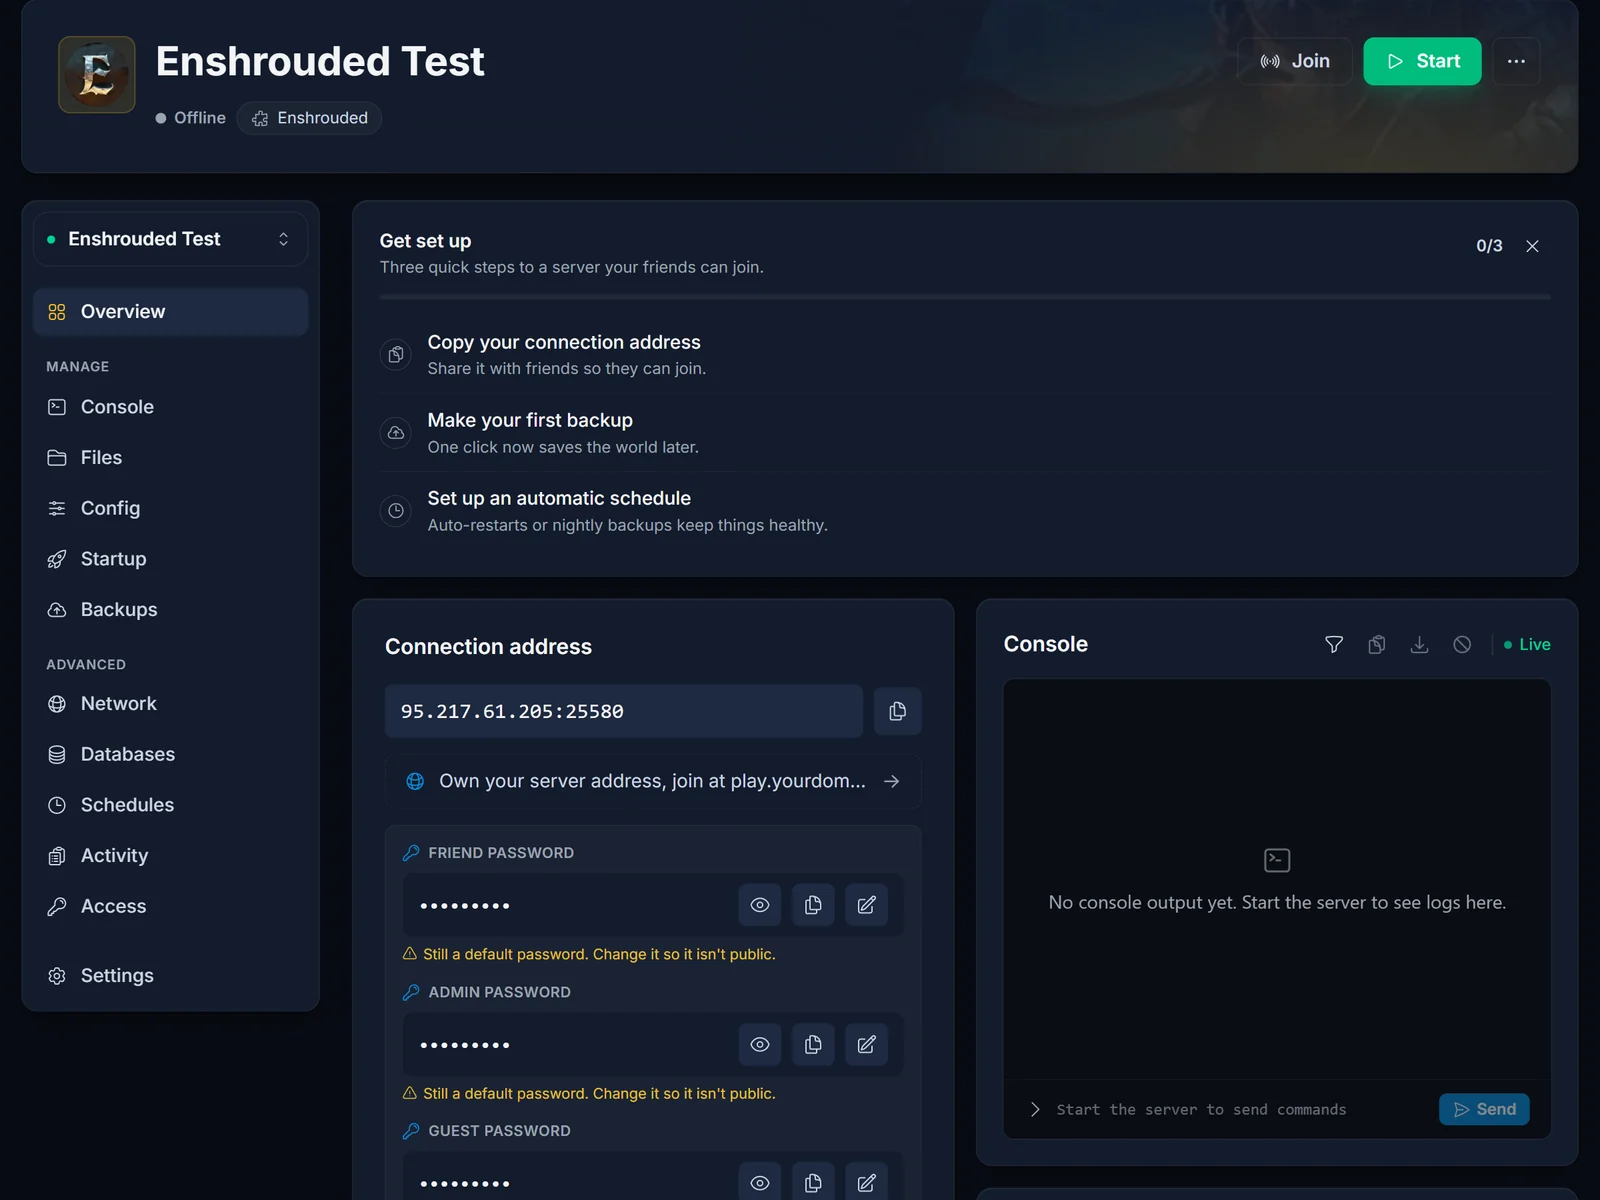This screenshot has height=1200, width=1600.
Task: Edit the admin password
Action: pyautogui.click(x=867, y=1044)
